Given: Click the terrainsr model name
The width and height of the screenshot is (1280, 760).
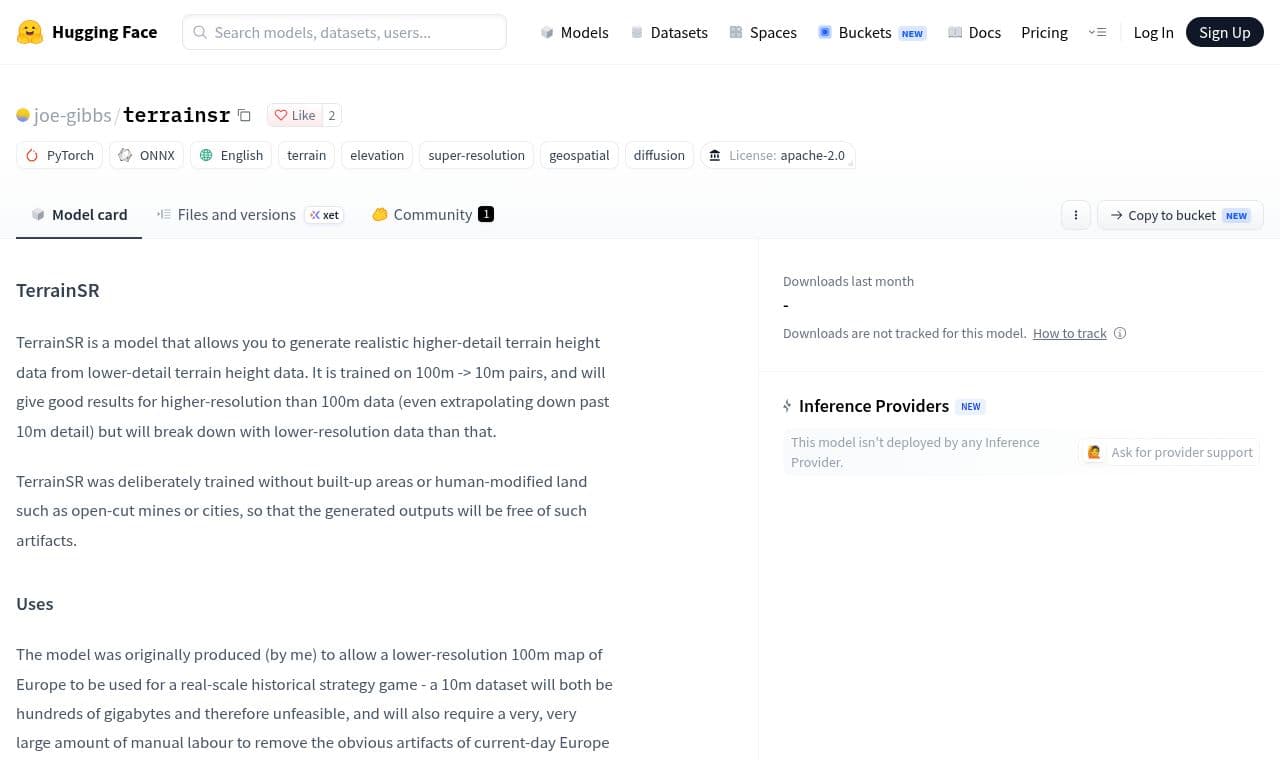Looking at the screenshot, I should point(177,115).
